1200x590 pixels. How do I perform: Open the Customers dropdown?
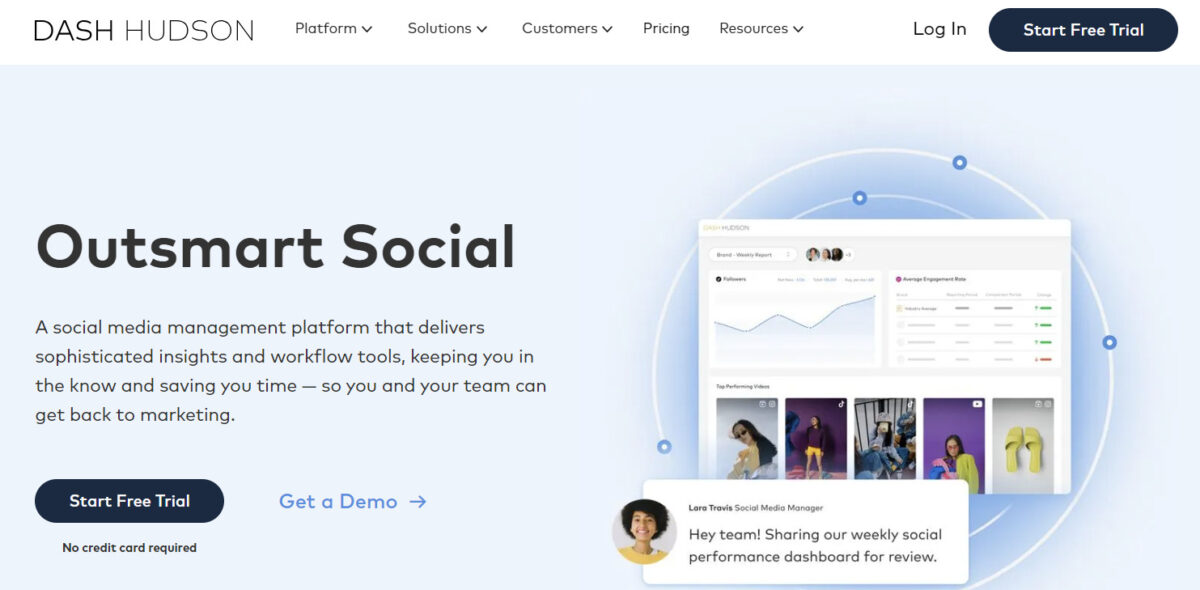point(567,29)
